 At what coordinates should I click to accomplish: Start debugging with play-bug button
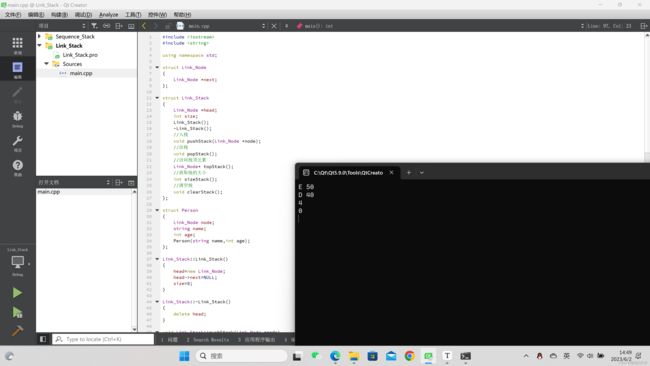pos(17,312)
